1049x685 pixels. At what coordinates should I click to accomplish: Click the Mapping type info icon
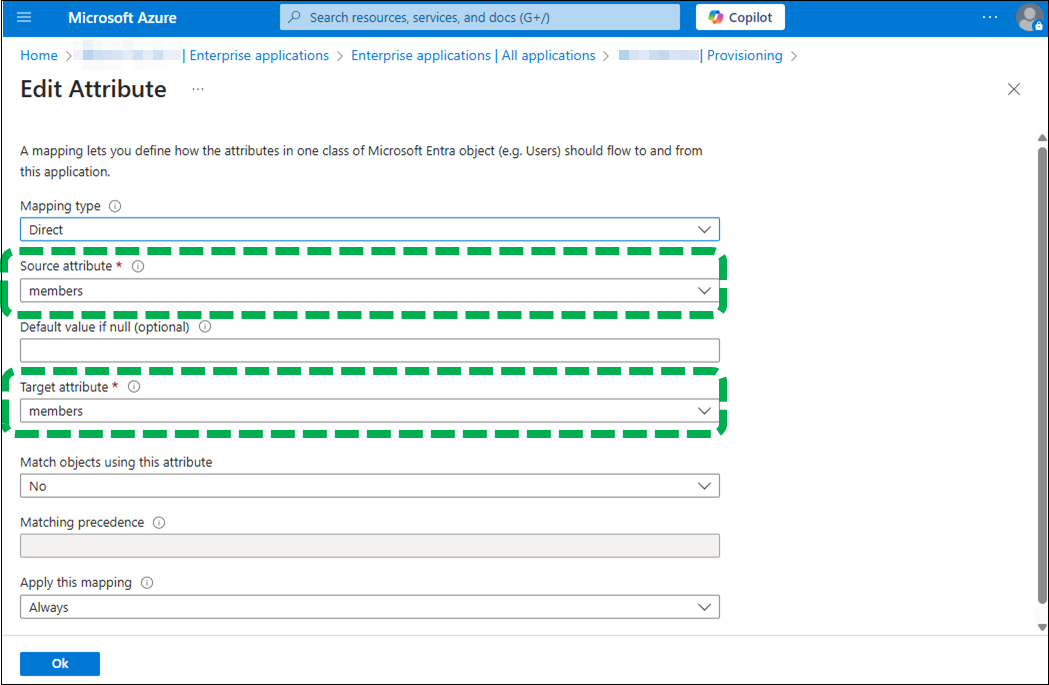[x=115, y=206]
